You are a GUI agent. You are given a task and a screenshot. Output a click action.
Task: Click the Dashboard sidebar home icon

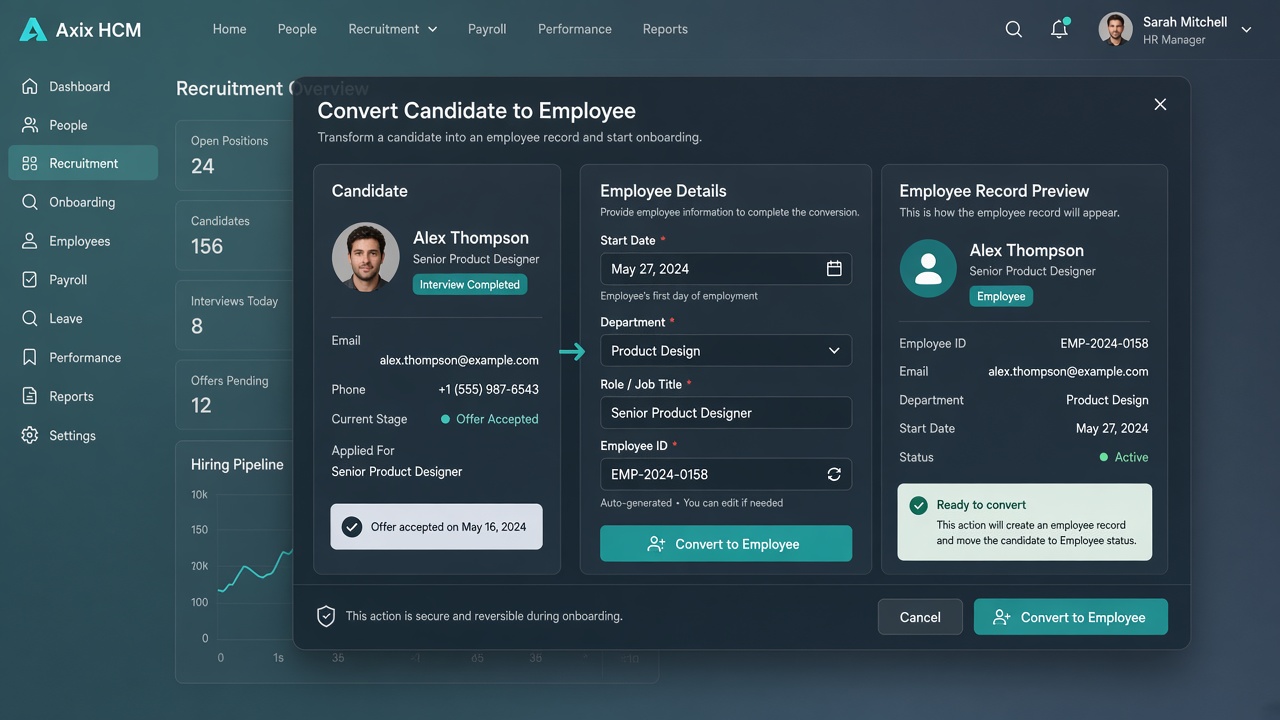(30, 86)
